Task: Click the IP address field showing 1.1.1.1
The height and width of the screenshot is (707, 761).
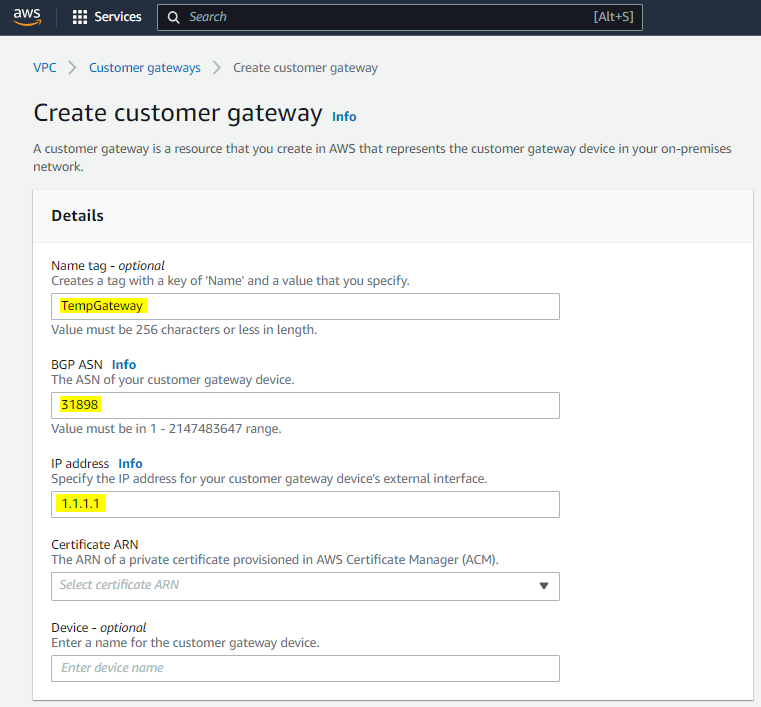Action: point(305,504)
